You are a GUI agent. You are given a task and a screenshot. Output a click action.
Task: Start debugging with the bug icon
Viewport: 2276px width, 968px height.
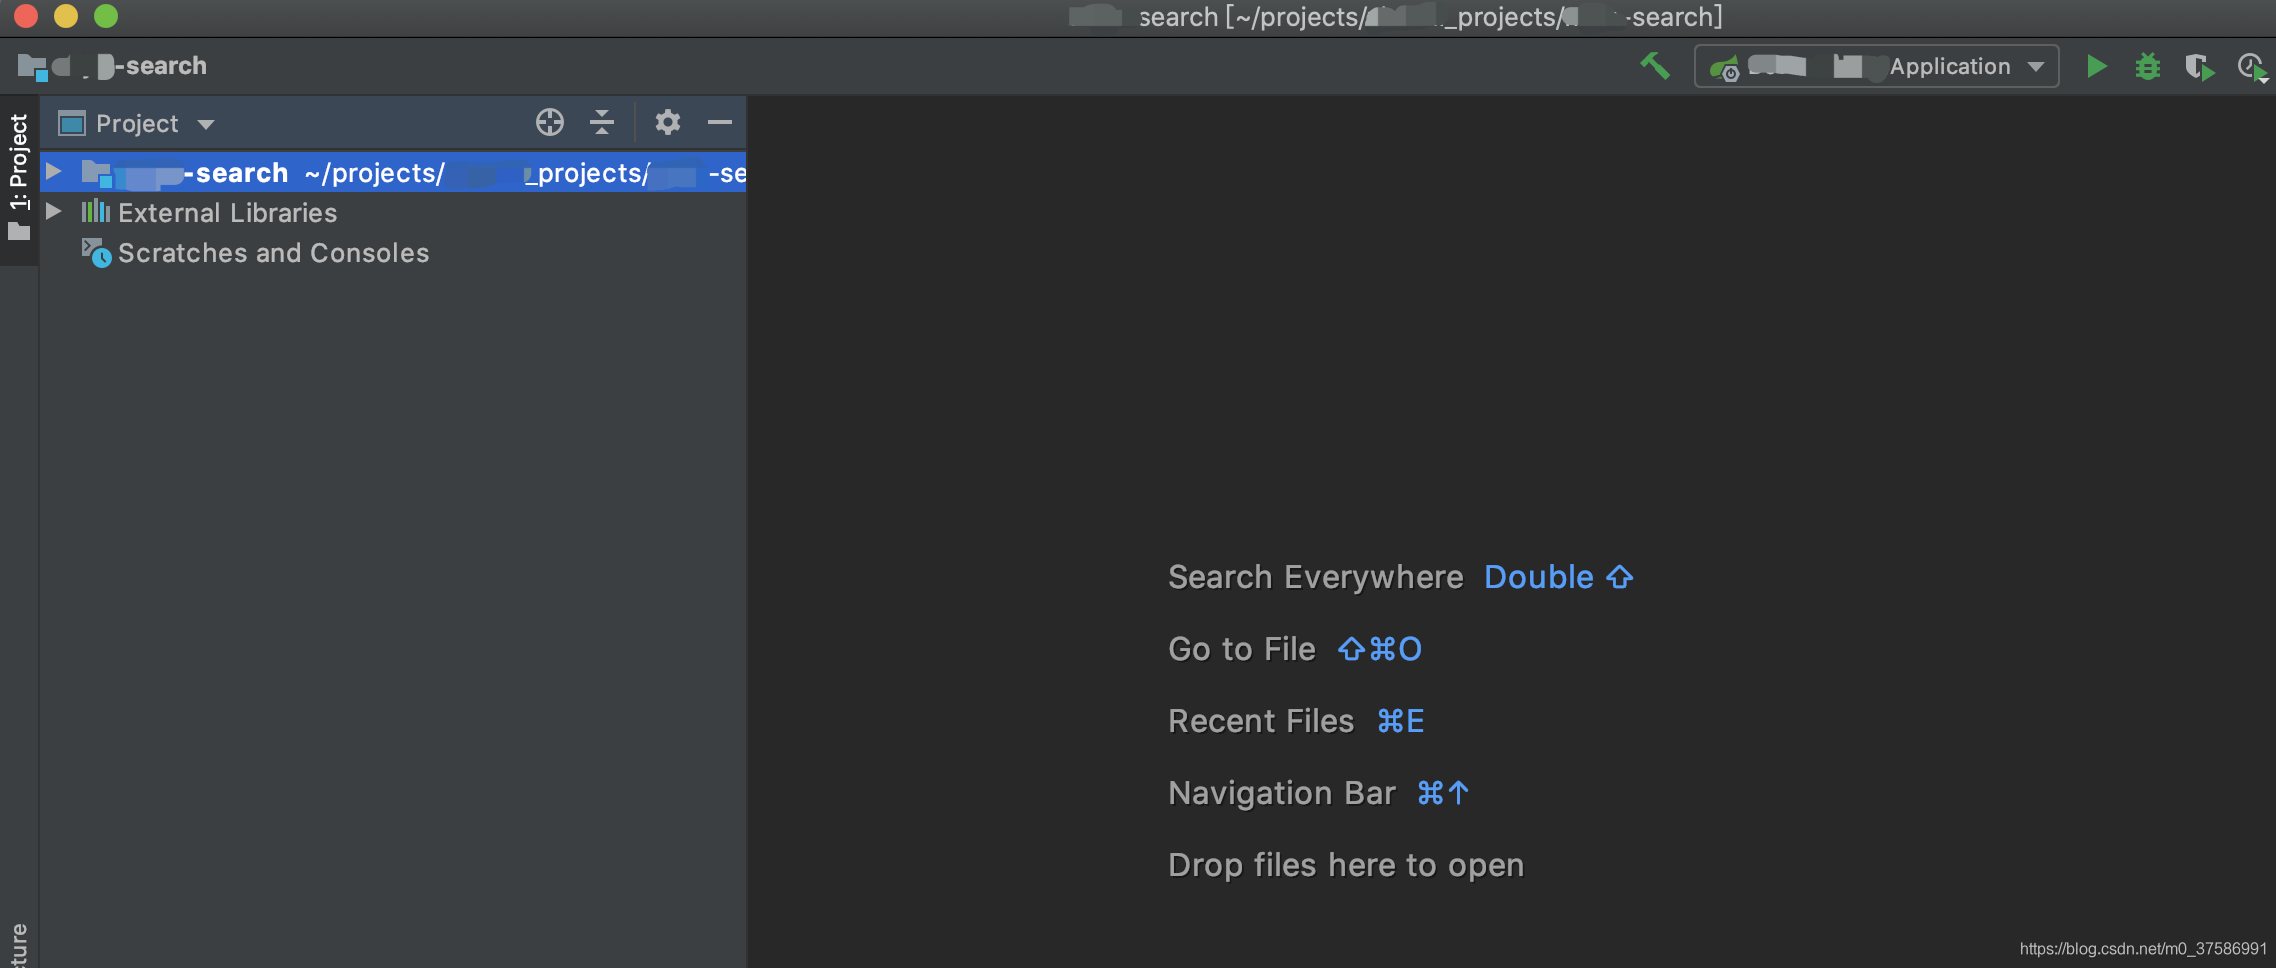click(2147, 67)
